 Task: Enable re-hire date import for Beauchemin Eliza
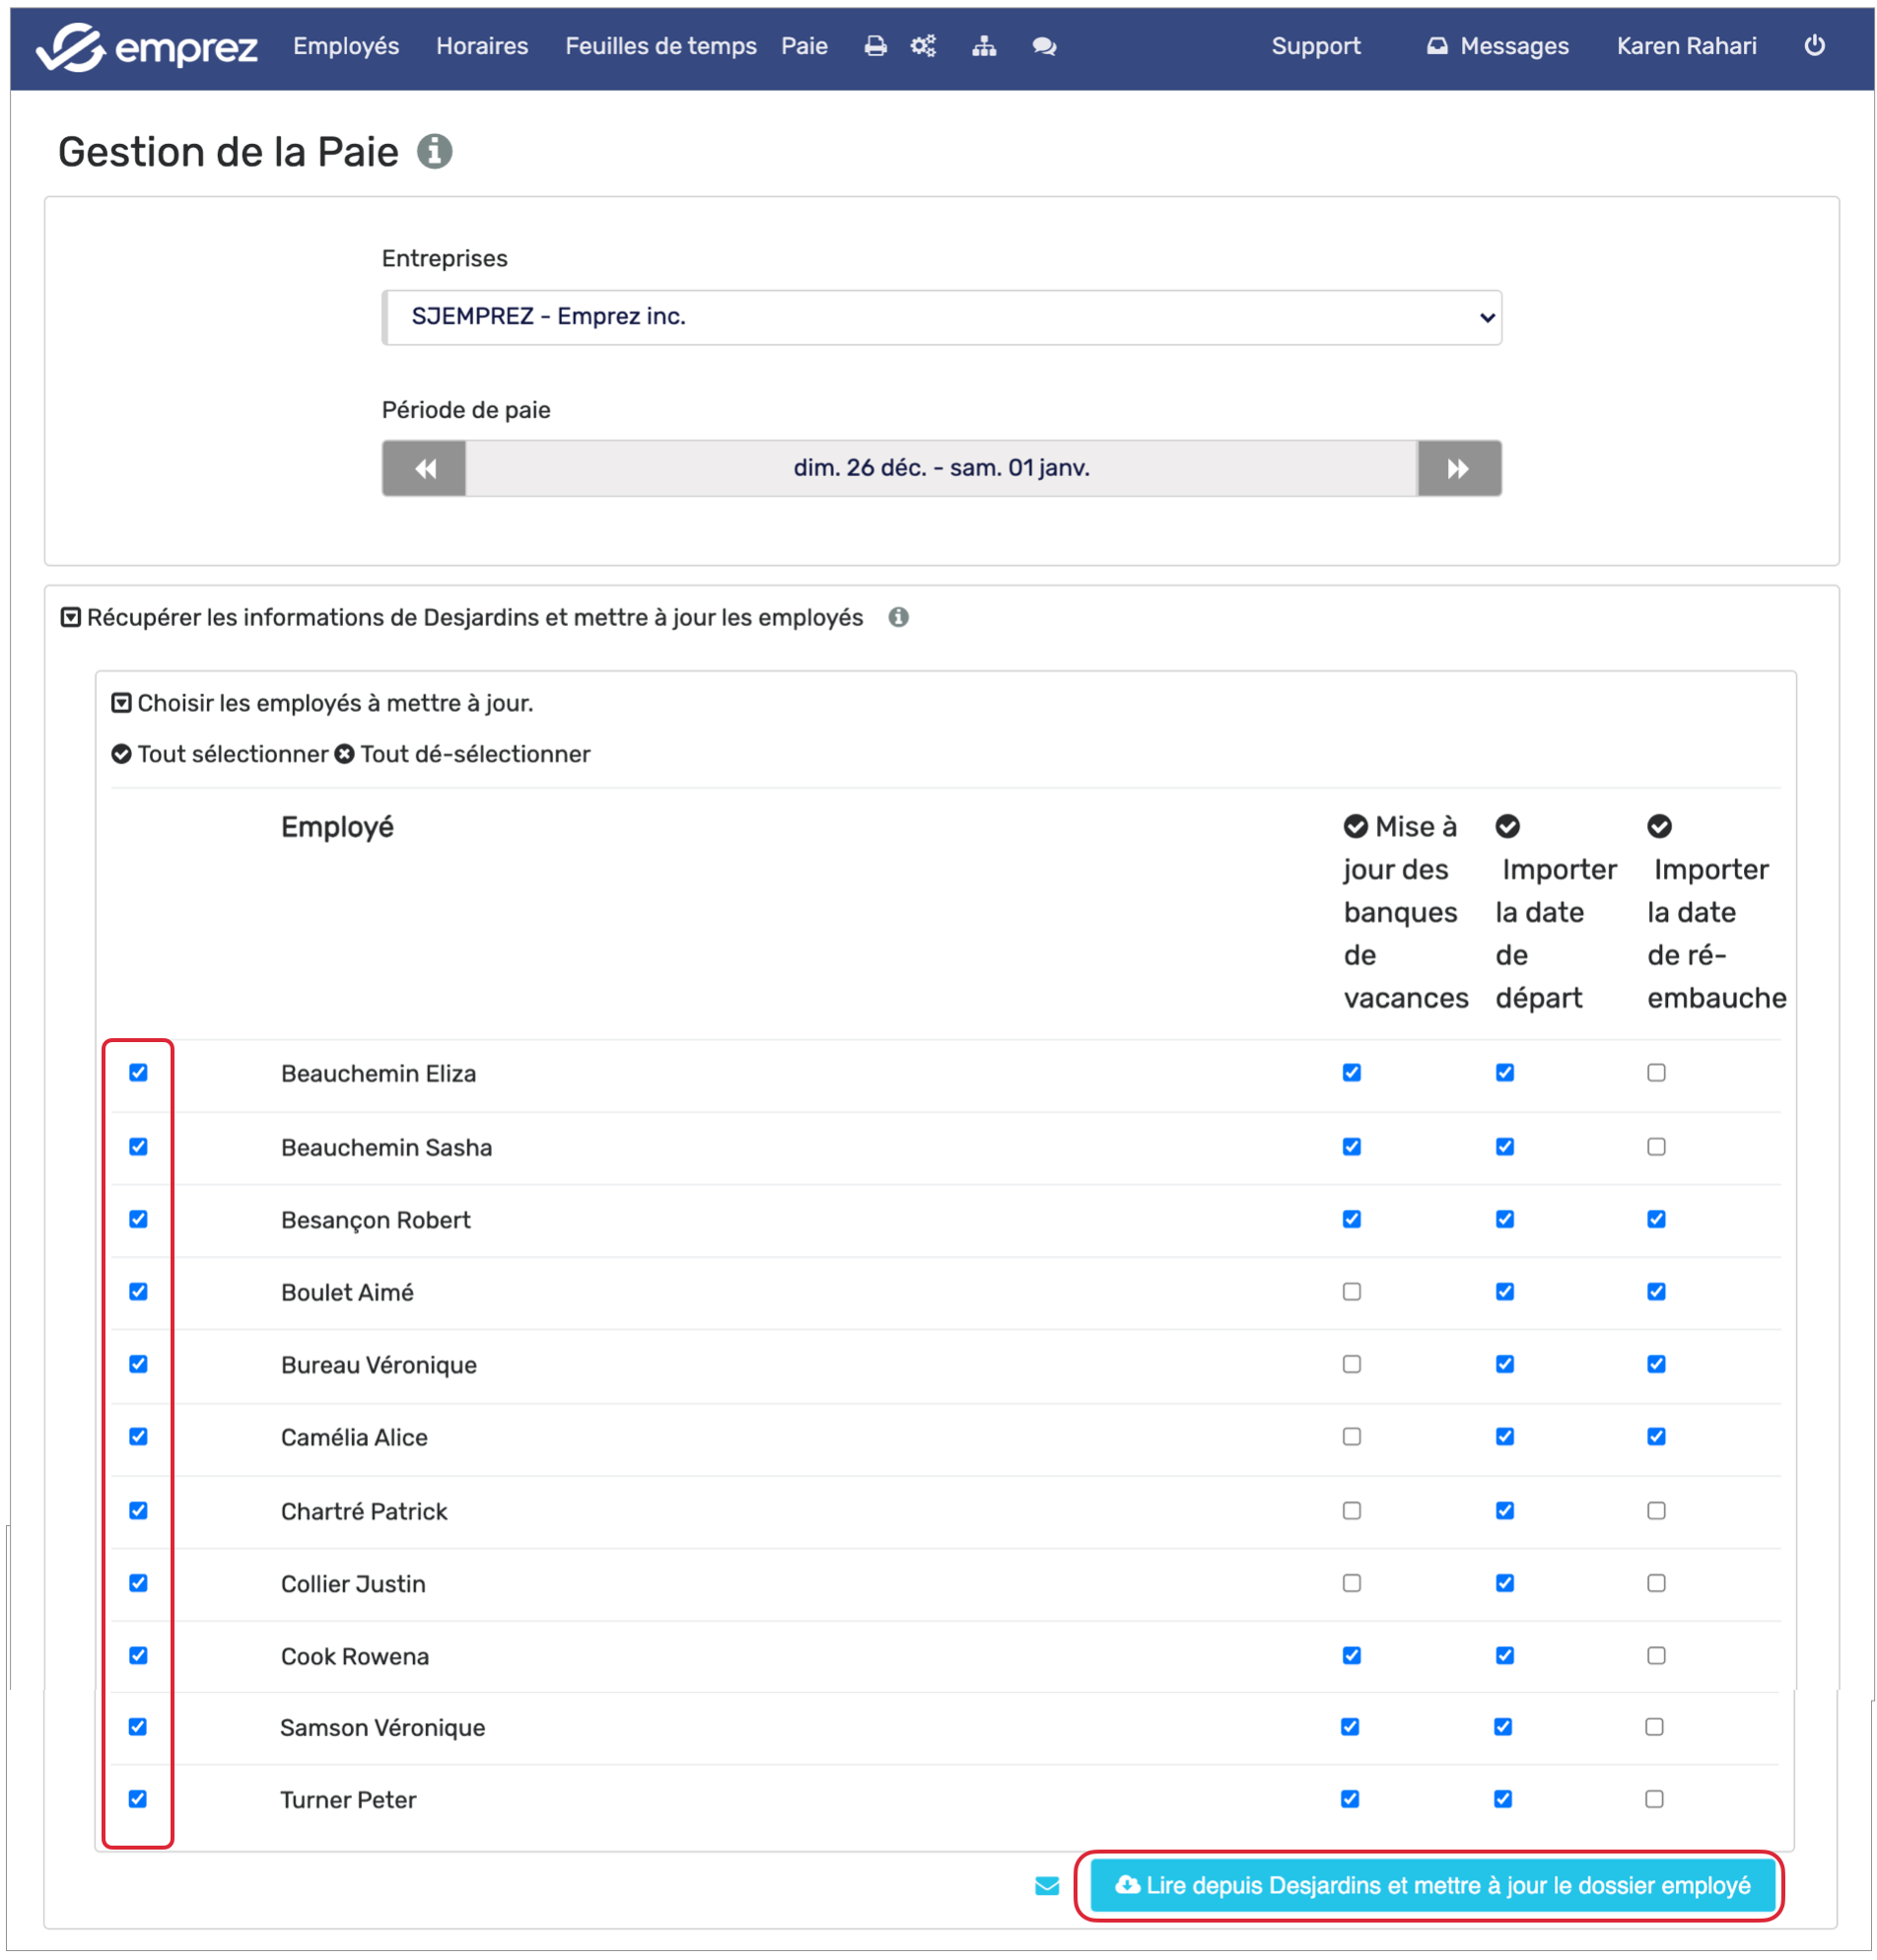1657,1073
